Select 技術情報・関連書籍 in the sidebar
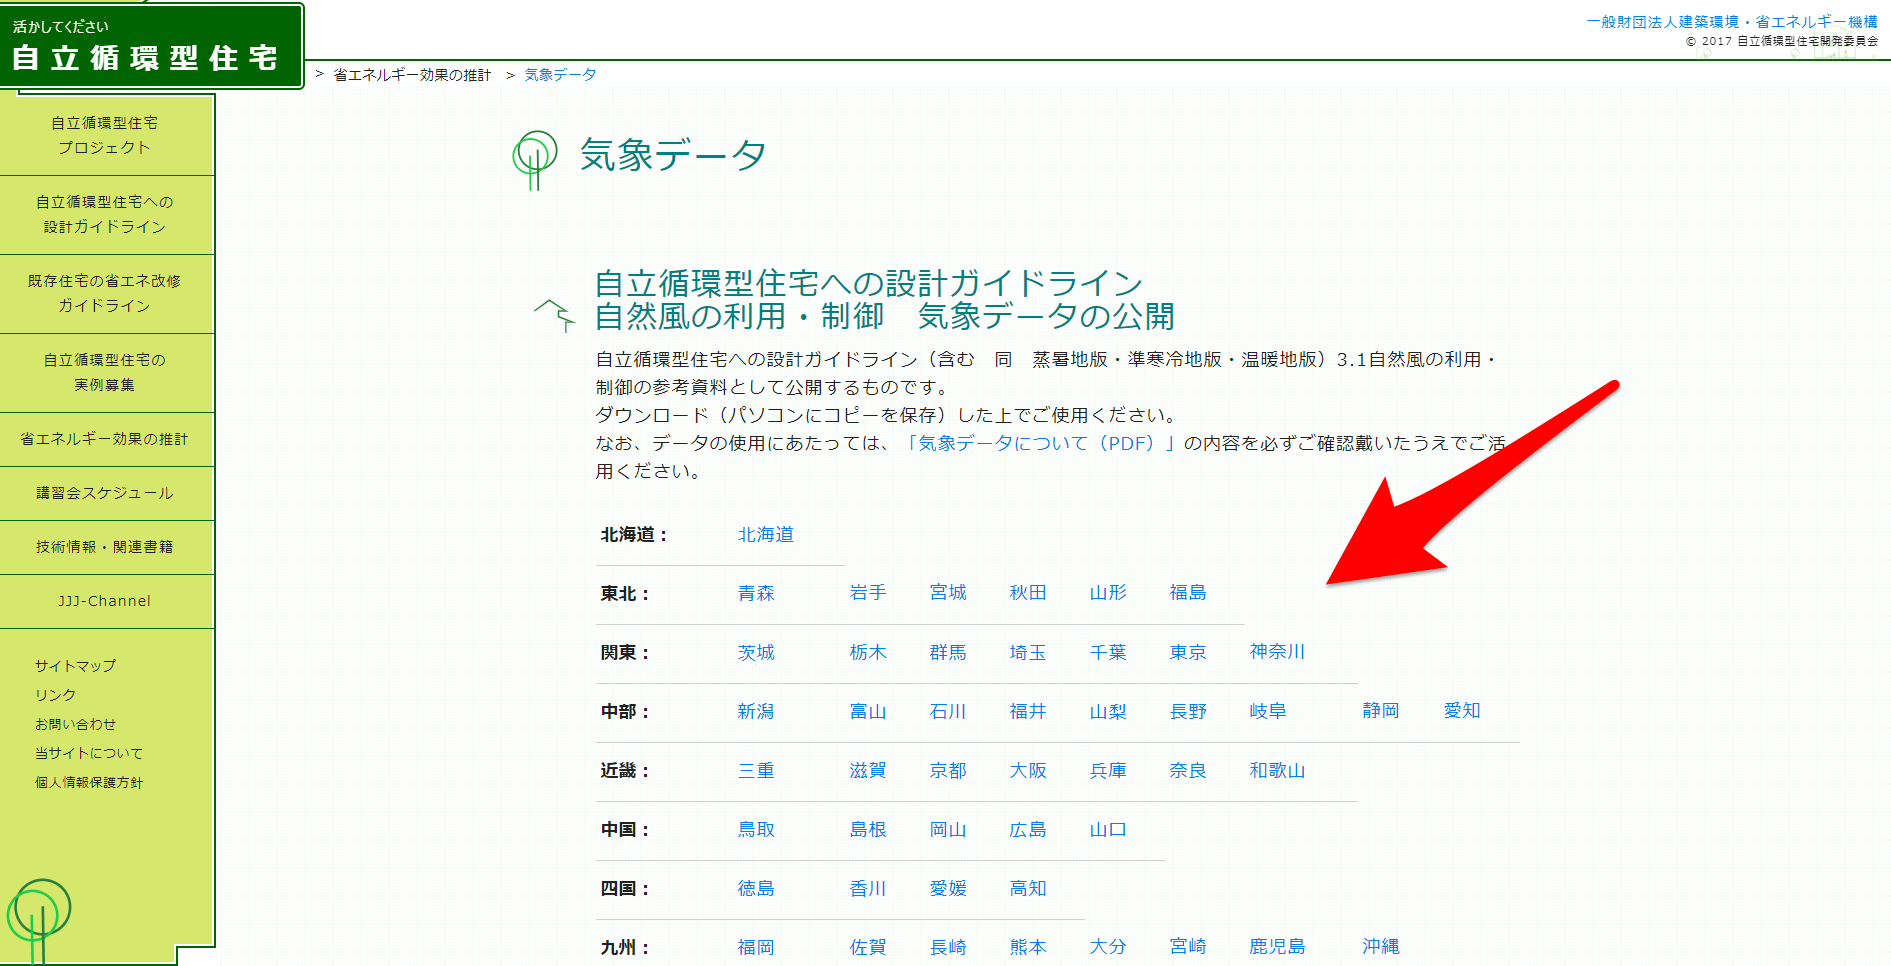 (105, 547)
